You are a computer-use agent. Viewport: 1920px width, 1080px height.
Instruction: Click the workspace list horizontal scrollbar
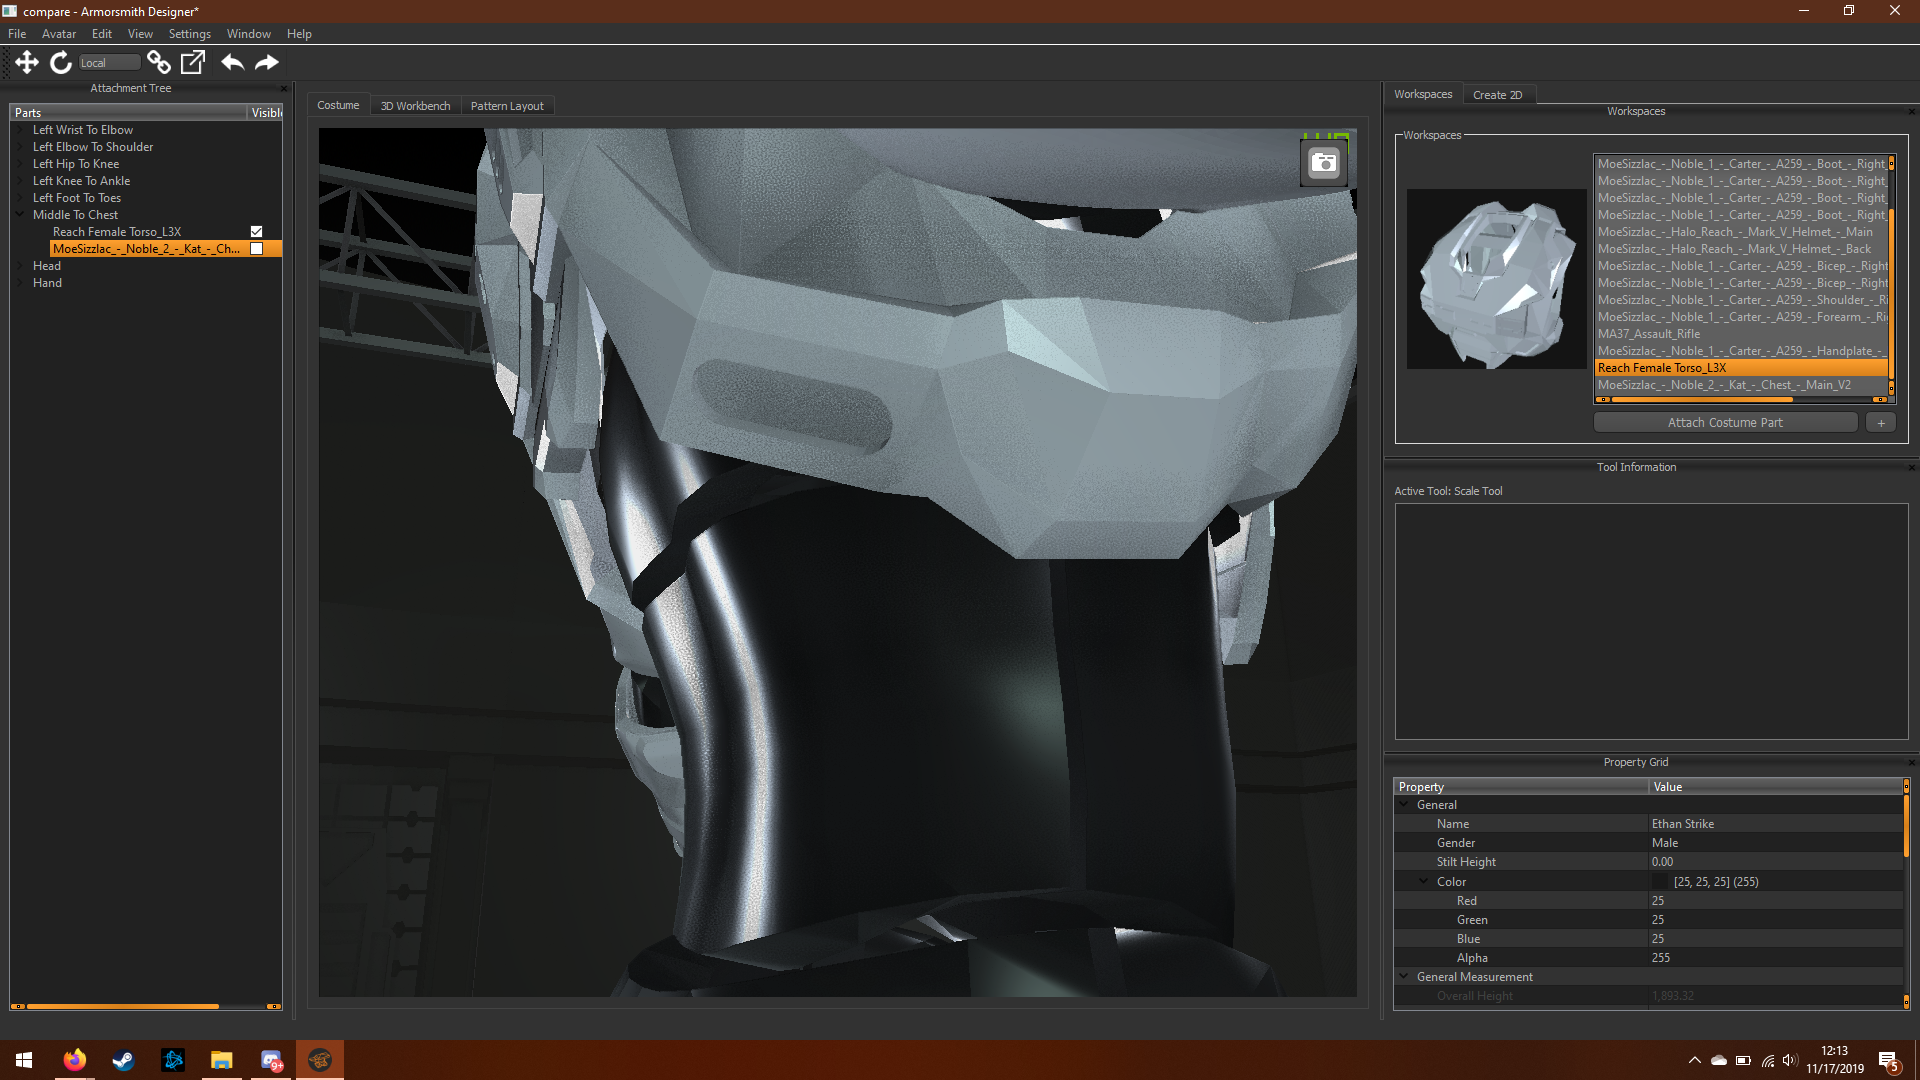click(x=1701, y=399)
